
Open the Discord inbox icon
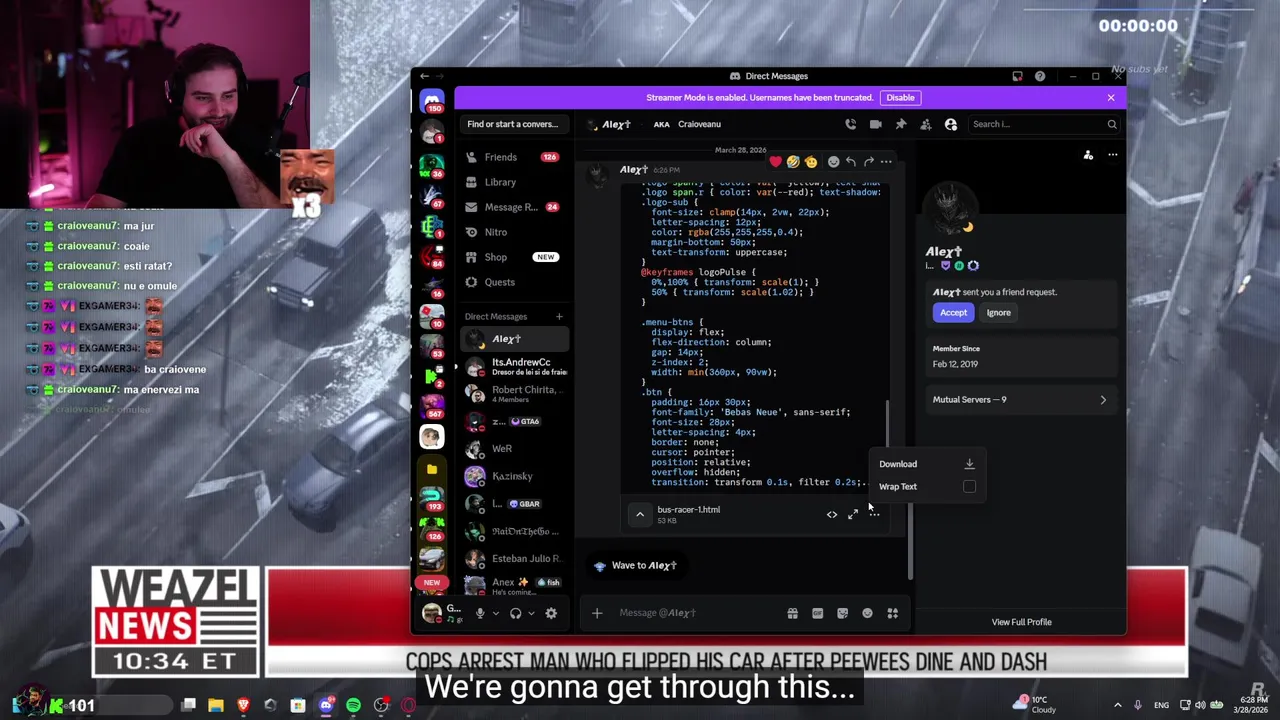[1017, 76]
